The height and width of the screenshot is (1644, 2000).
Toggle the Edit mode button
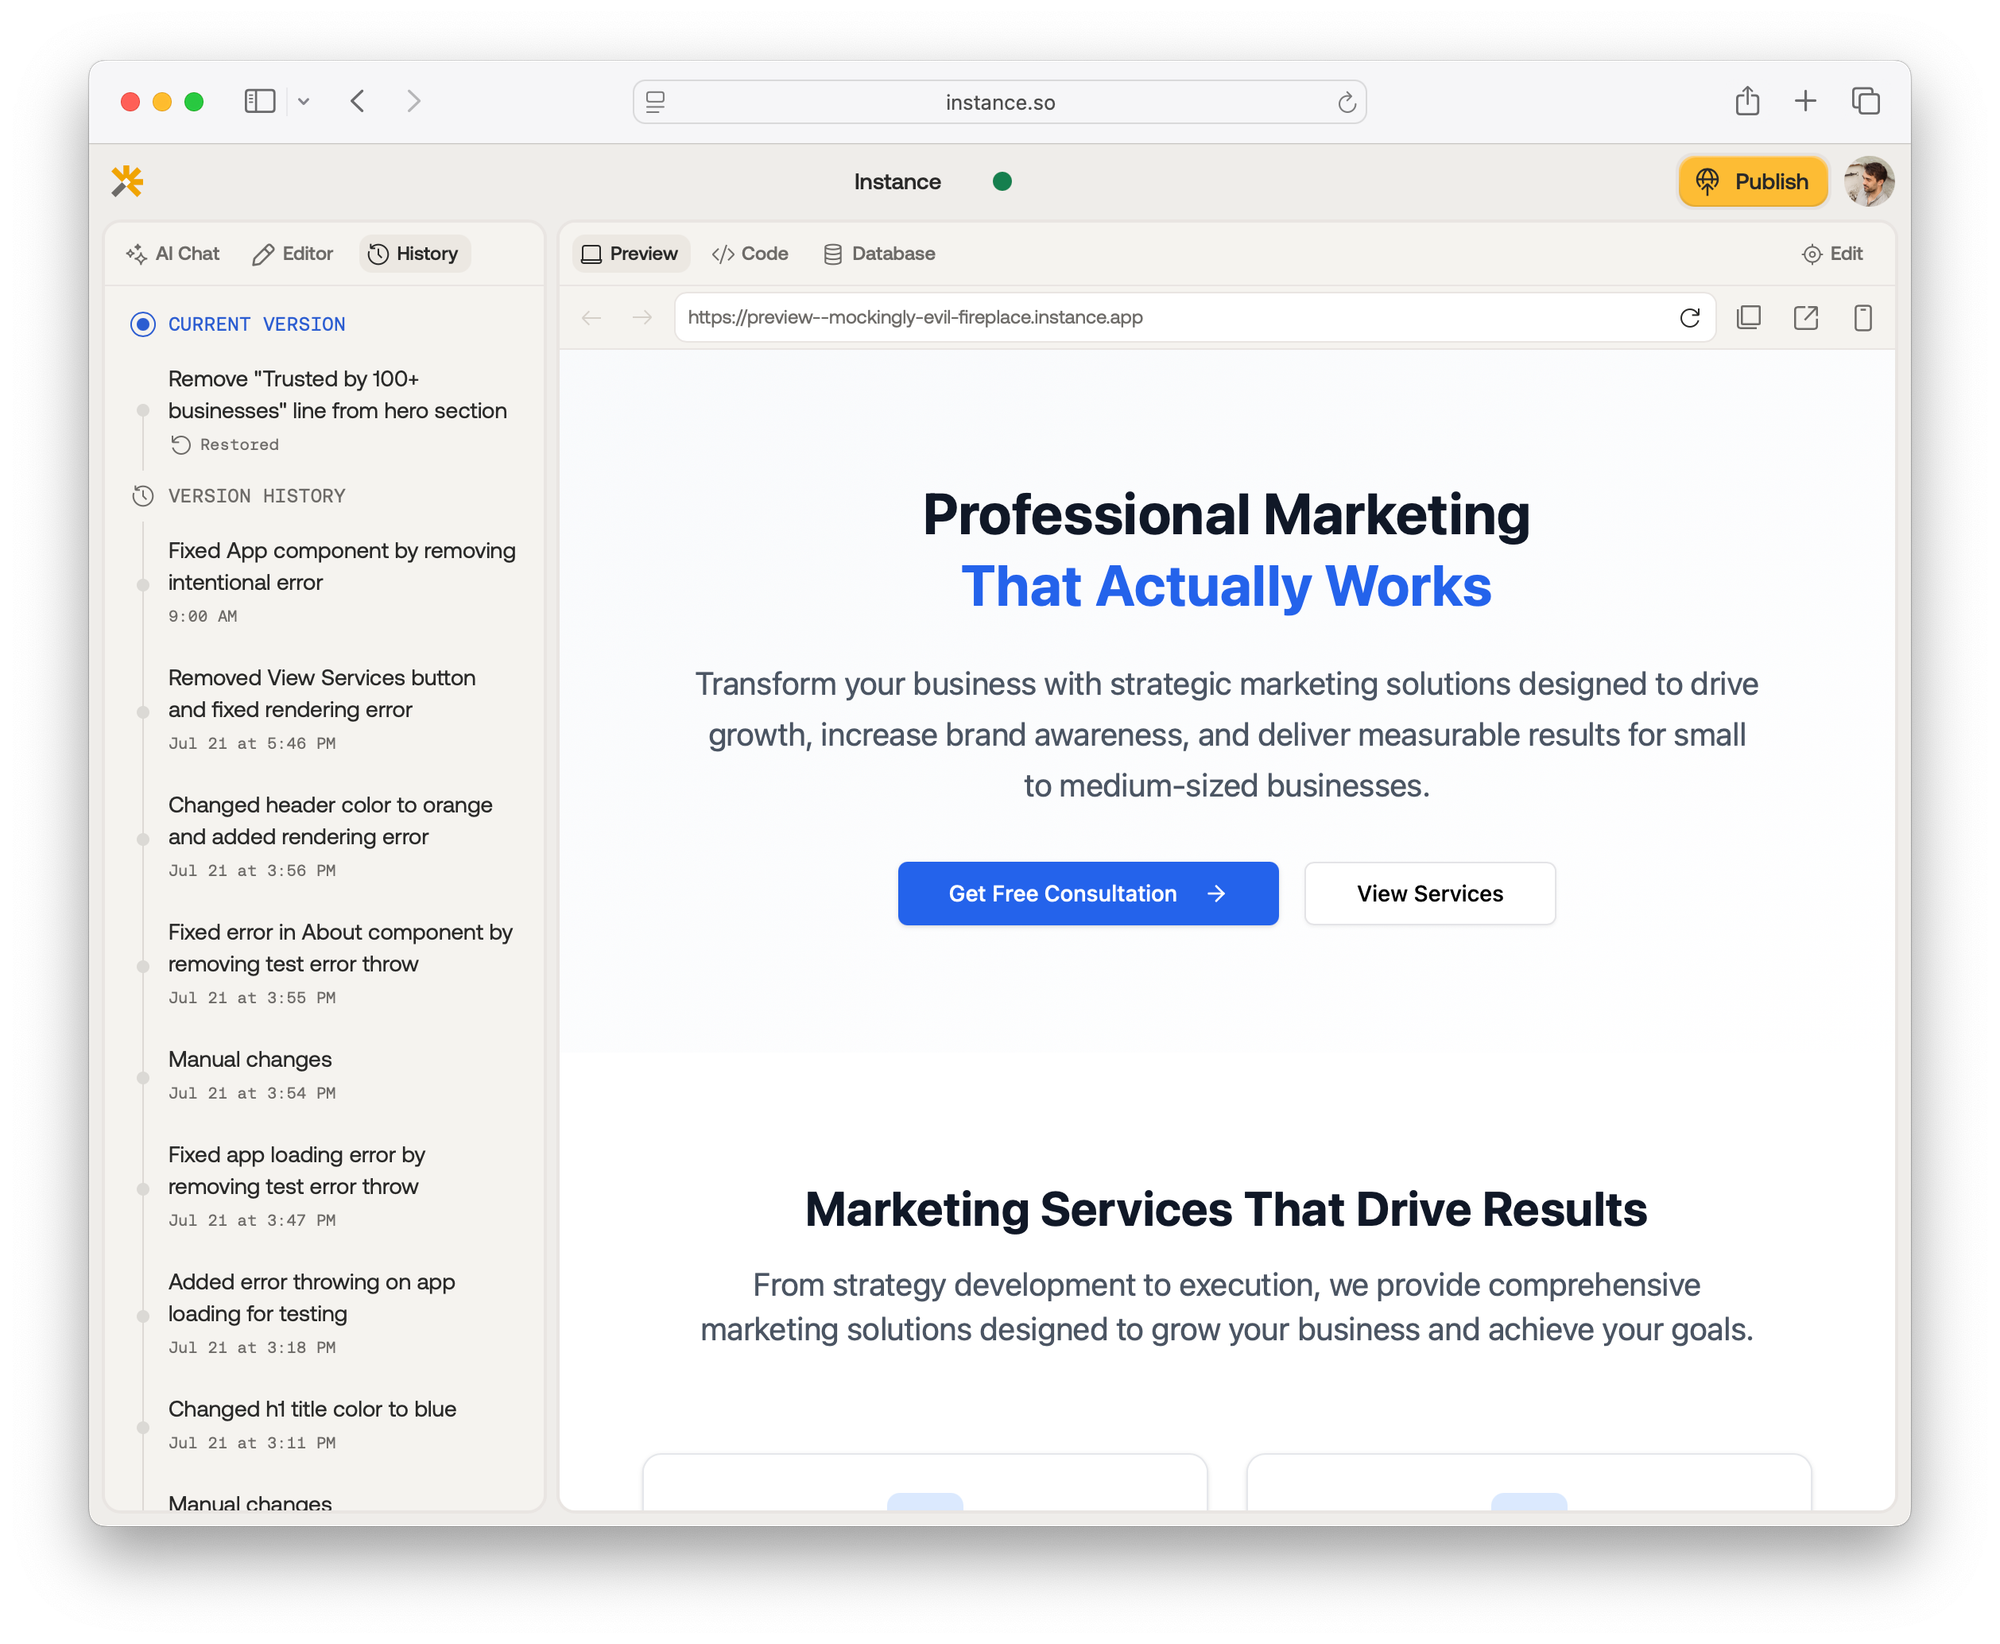pos(1832,254)
